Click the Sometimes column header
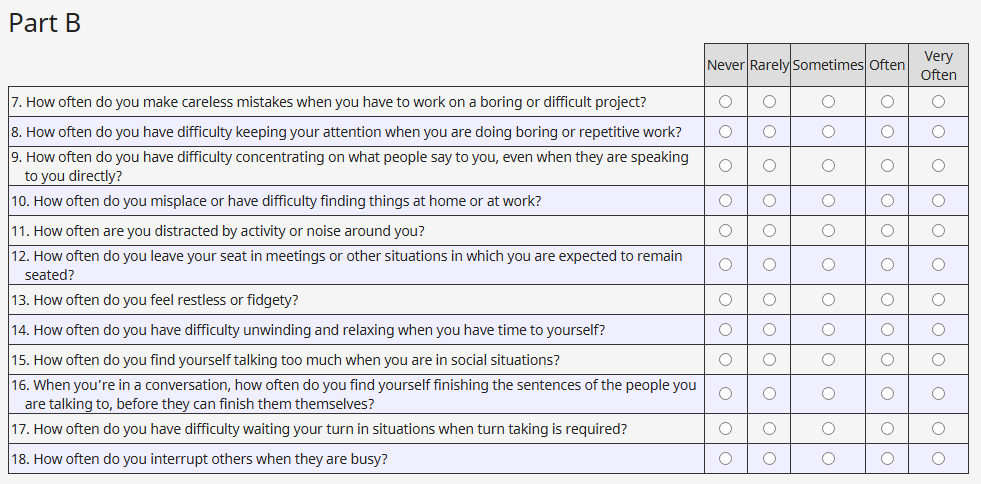The height and width of the screenshot is (484, 981). pyautogui.click(x=828, y=65)
